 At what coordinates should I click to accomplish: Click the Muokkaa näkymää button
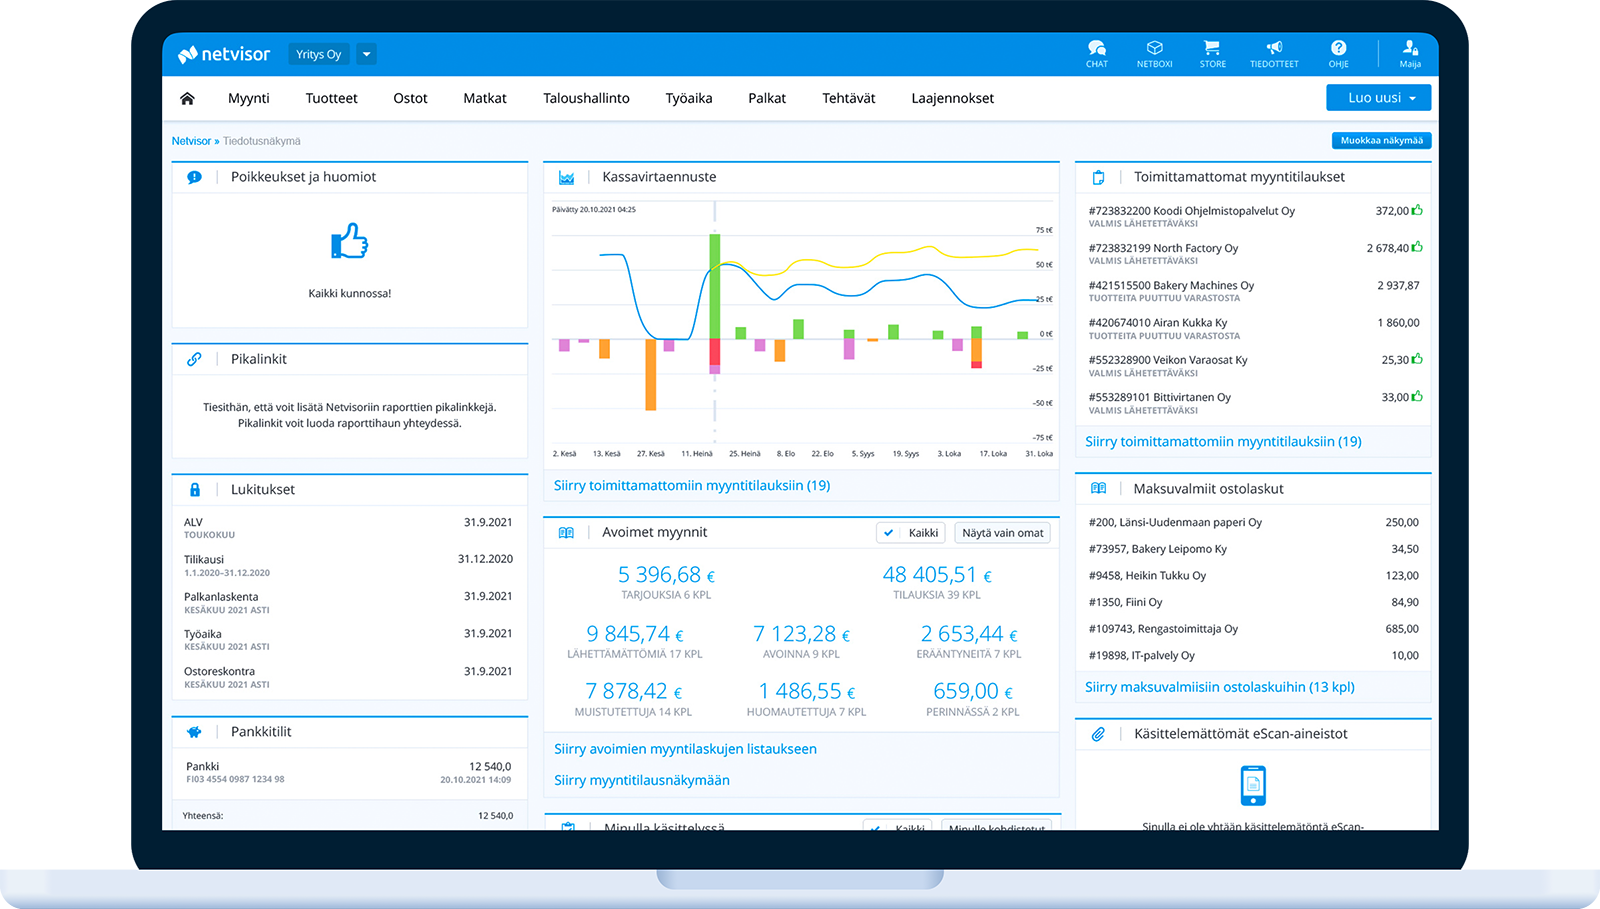pyautogui.click(x=1381, y=141)
